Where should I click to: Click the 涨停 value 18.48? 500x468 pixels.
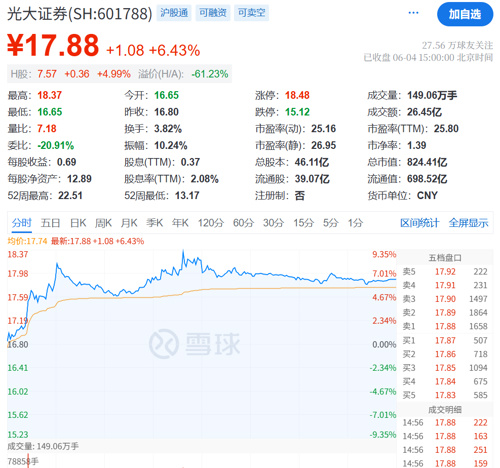[297, 95]
